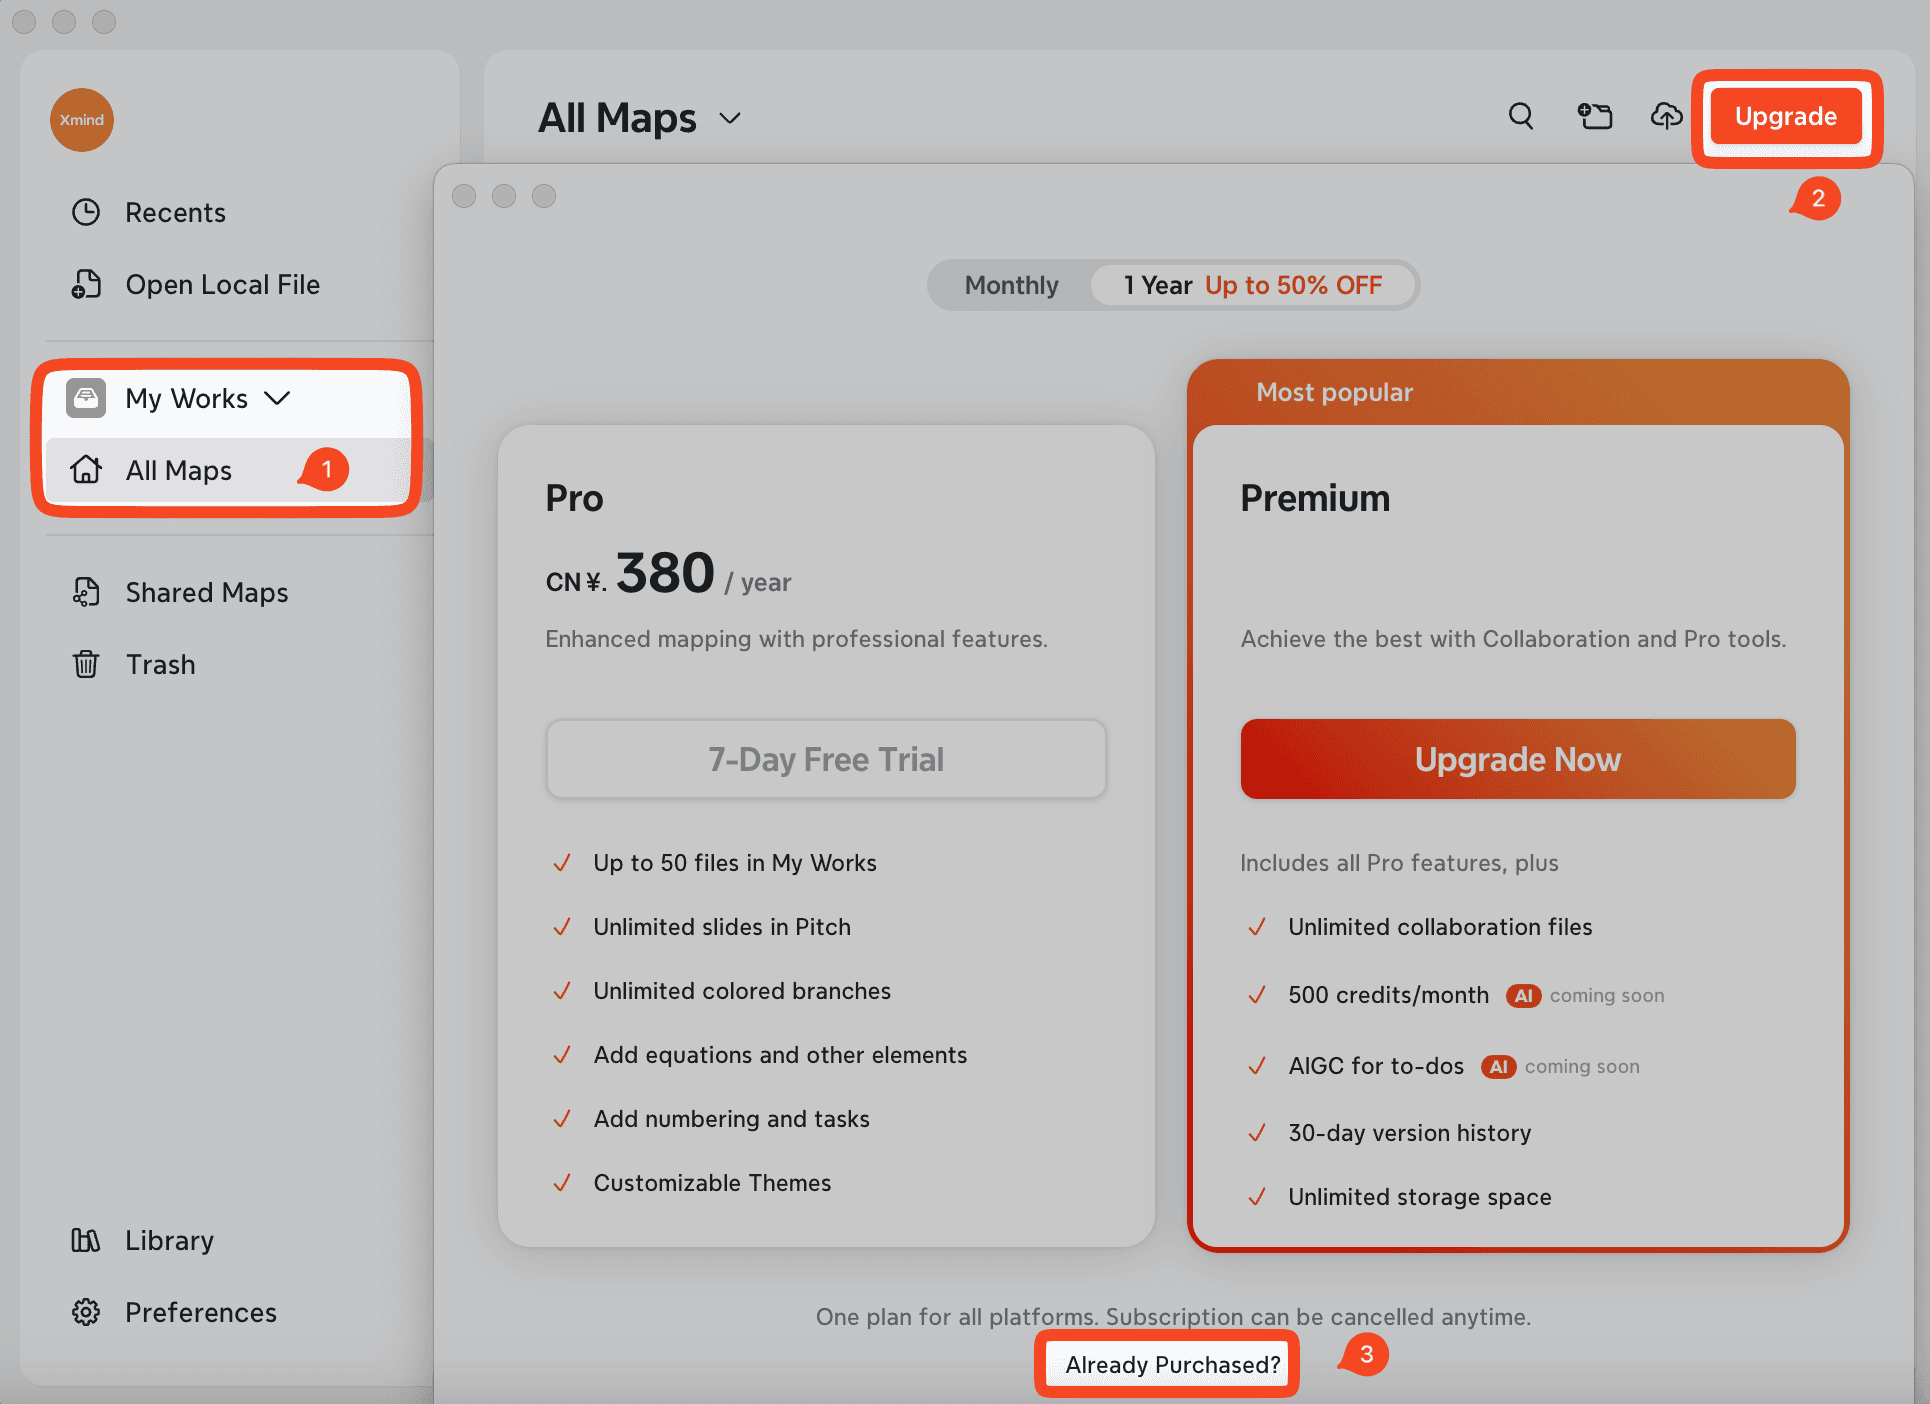1930x1404 pixels.
Task: Close the pricing dialog window
Action: point(464,196)
